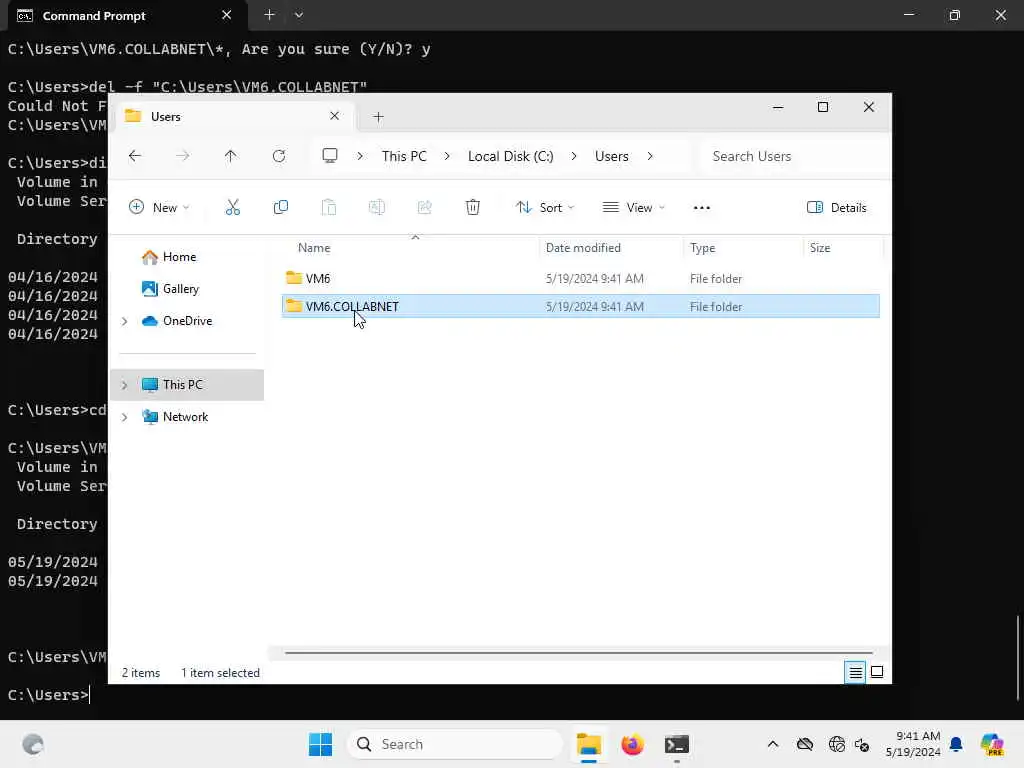Open the See more three-dots menu
The width and height of the screenshot is (1024, 768).
[701, 208]
